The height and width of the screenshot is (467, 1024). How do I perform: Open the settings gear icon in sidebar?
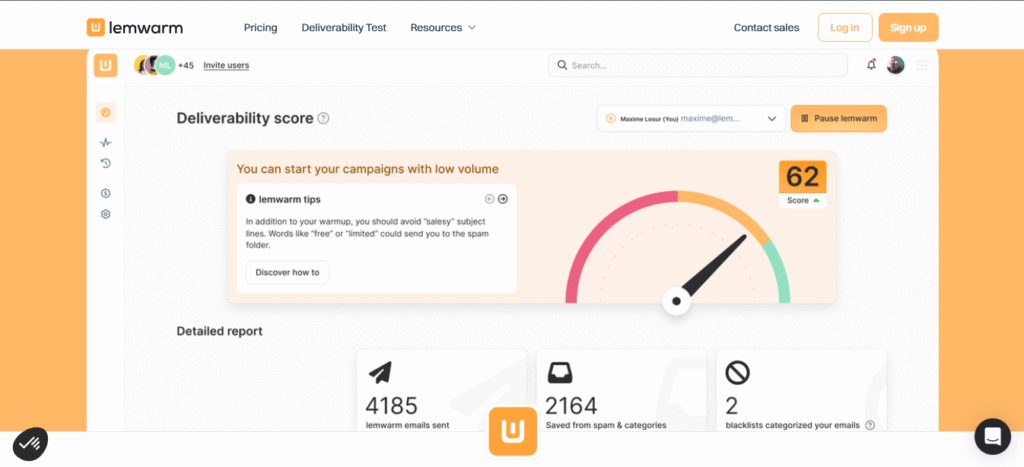click(x=105, y=214)
